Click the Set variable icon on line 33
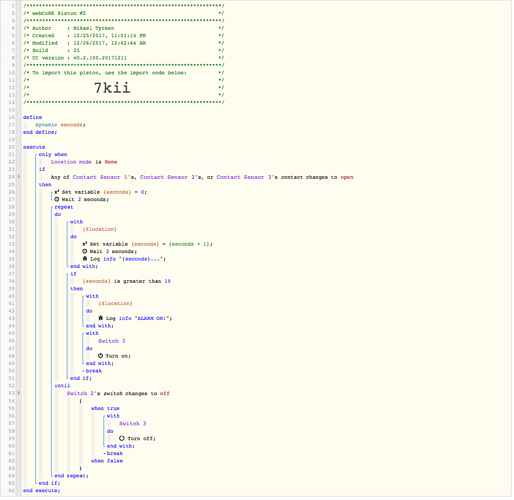 [x=85, y=244]
